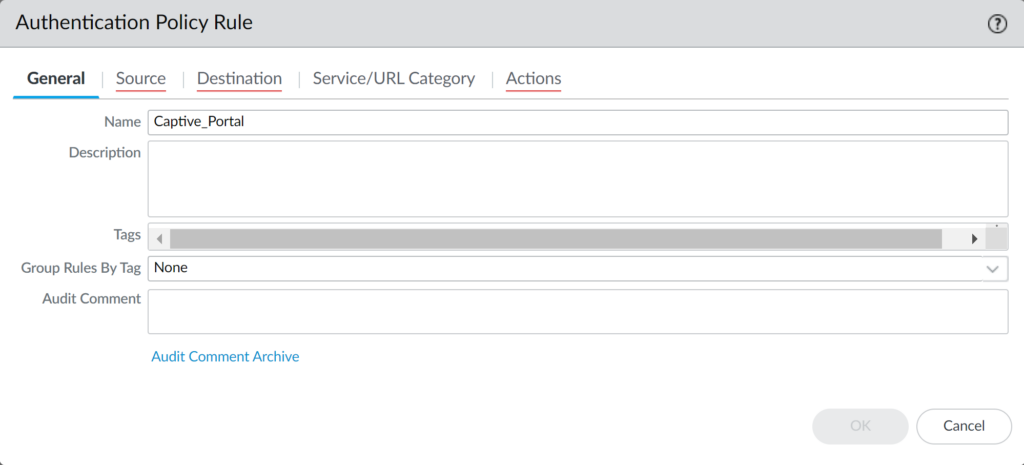This screenshot has height=465, width=1024.
Task: Click the Name field containing Captive_Portal
Action: coord(577,122)
